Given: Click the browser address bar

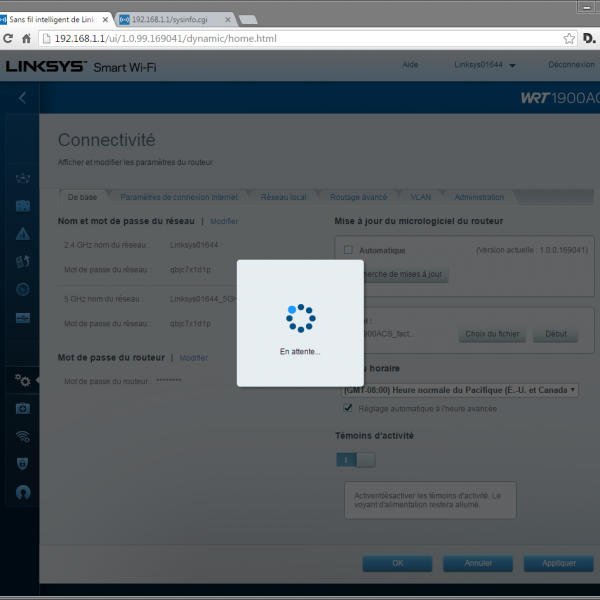Looking at the screenshot, I should pyautogui.click(x=300, y=39).
